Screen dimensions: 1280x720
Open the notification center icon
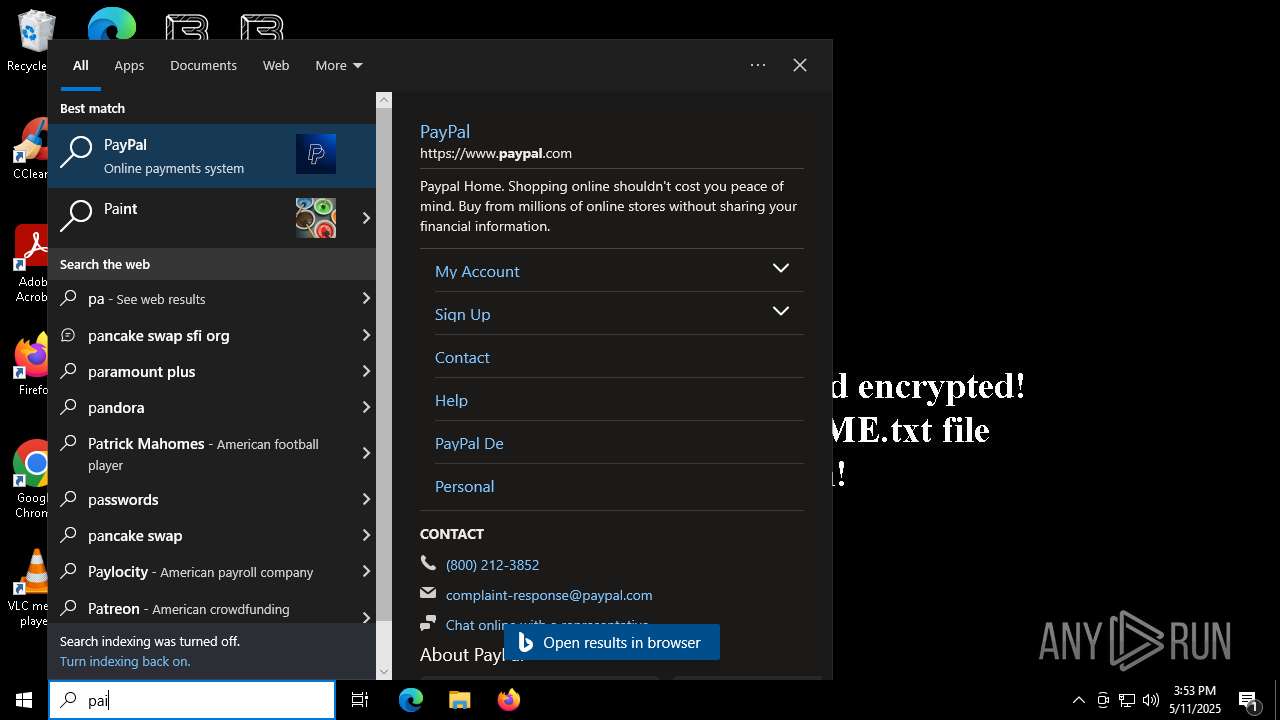(x=1248, y=700)
